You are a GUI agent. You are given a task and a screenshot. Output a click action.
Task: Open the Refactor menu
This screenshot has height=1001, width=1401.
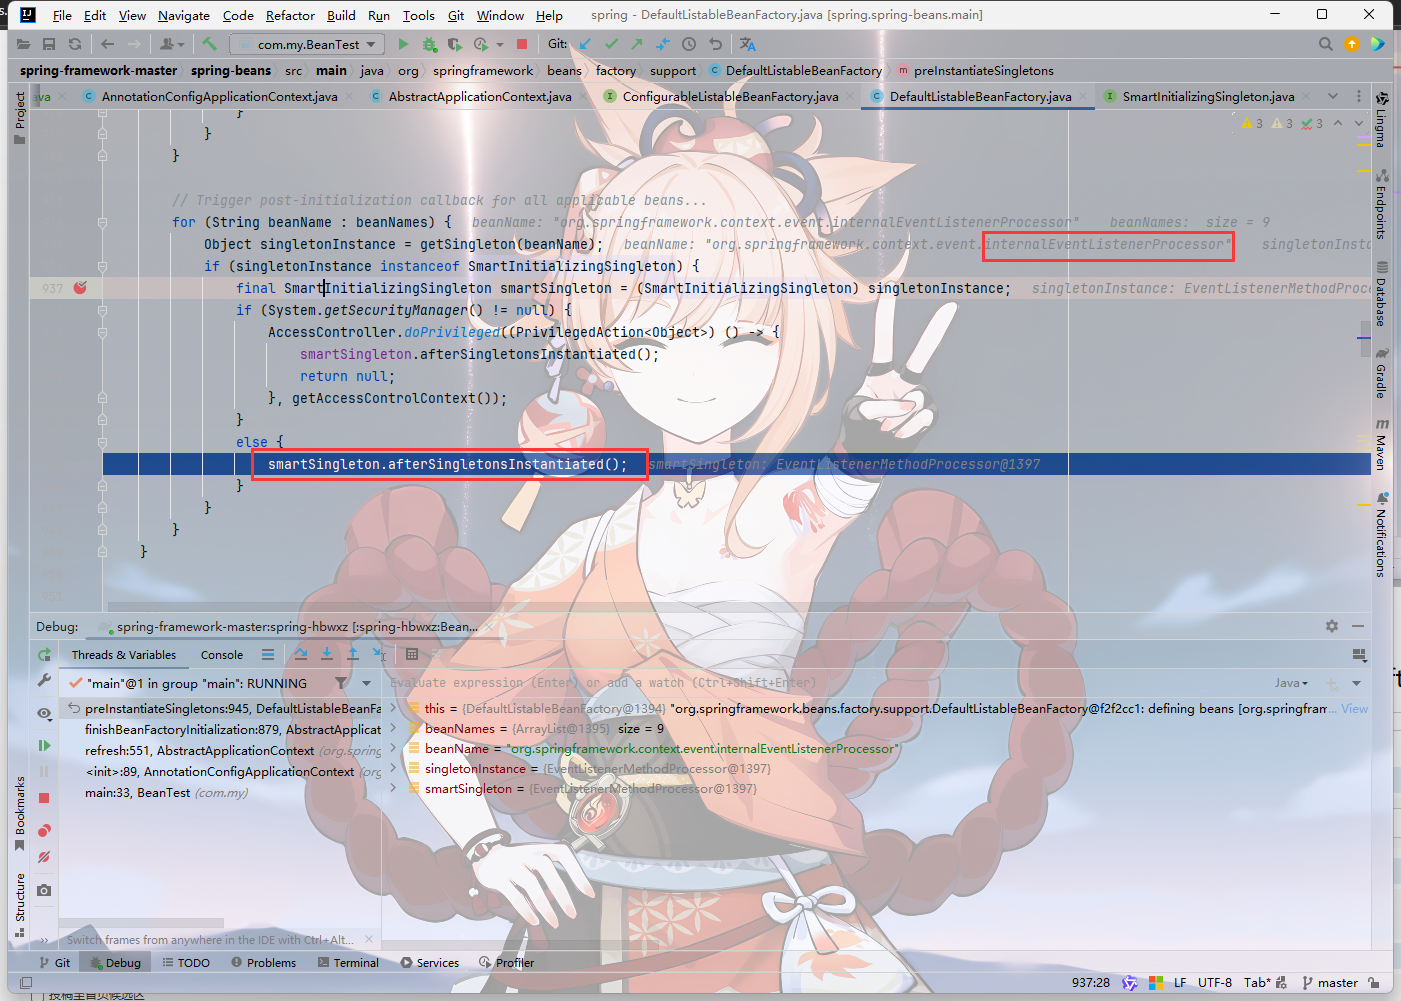point(290,15)
